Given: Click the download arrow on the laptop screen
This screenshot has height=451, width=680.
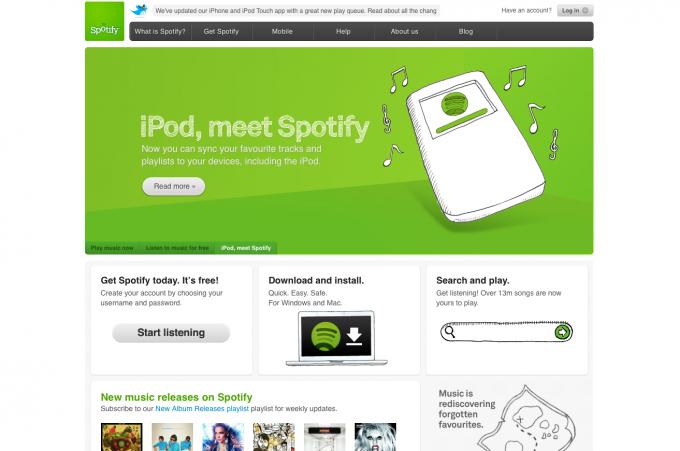Looking at the screenshot, I should tap(354, 336).
